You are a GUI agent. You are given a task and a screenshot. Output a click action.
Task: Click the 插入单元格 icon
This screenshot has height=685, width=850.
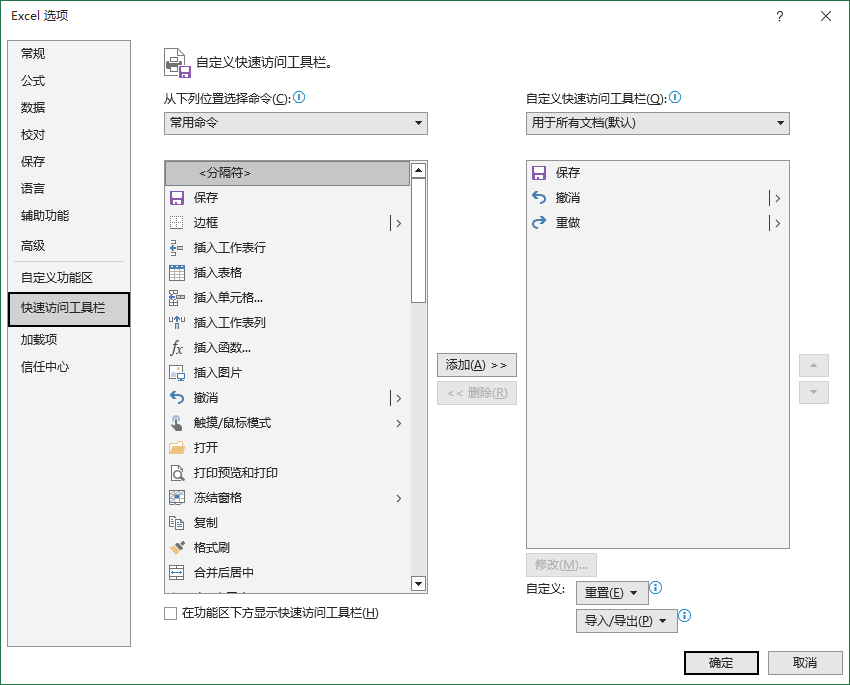click(x=177, y=298)
